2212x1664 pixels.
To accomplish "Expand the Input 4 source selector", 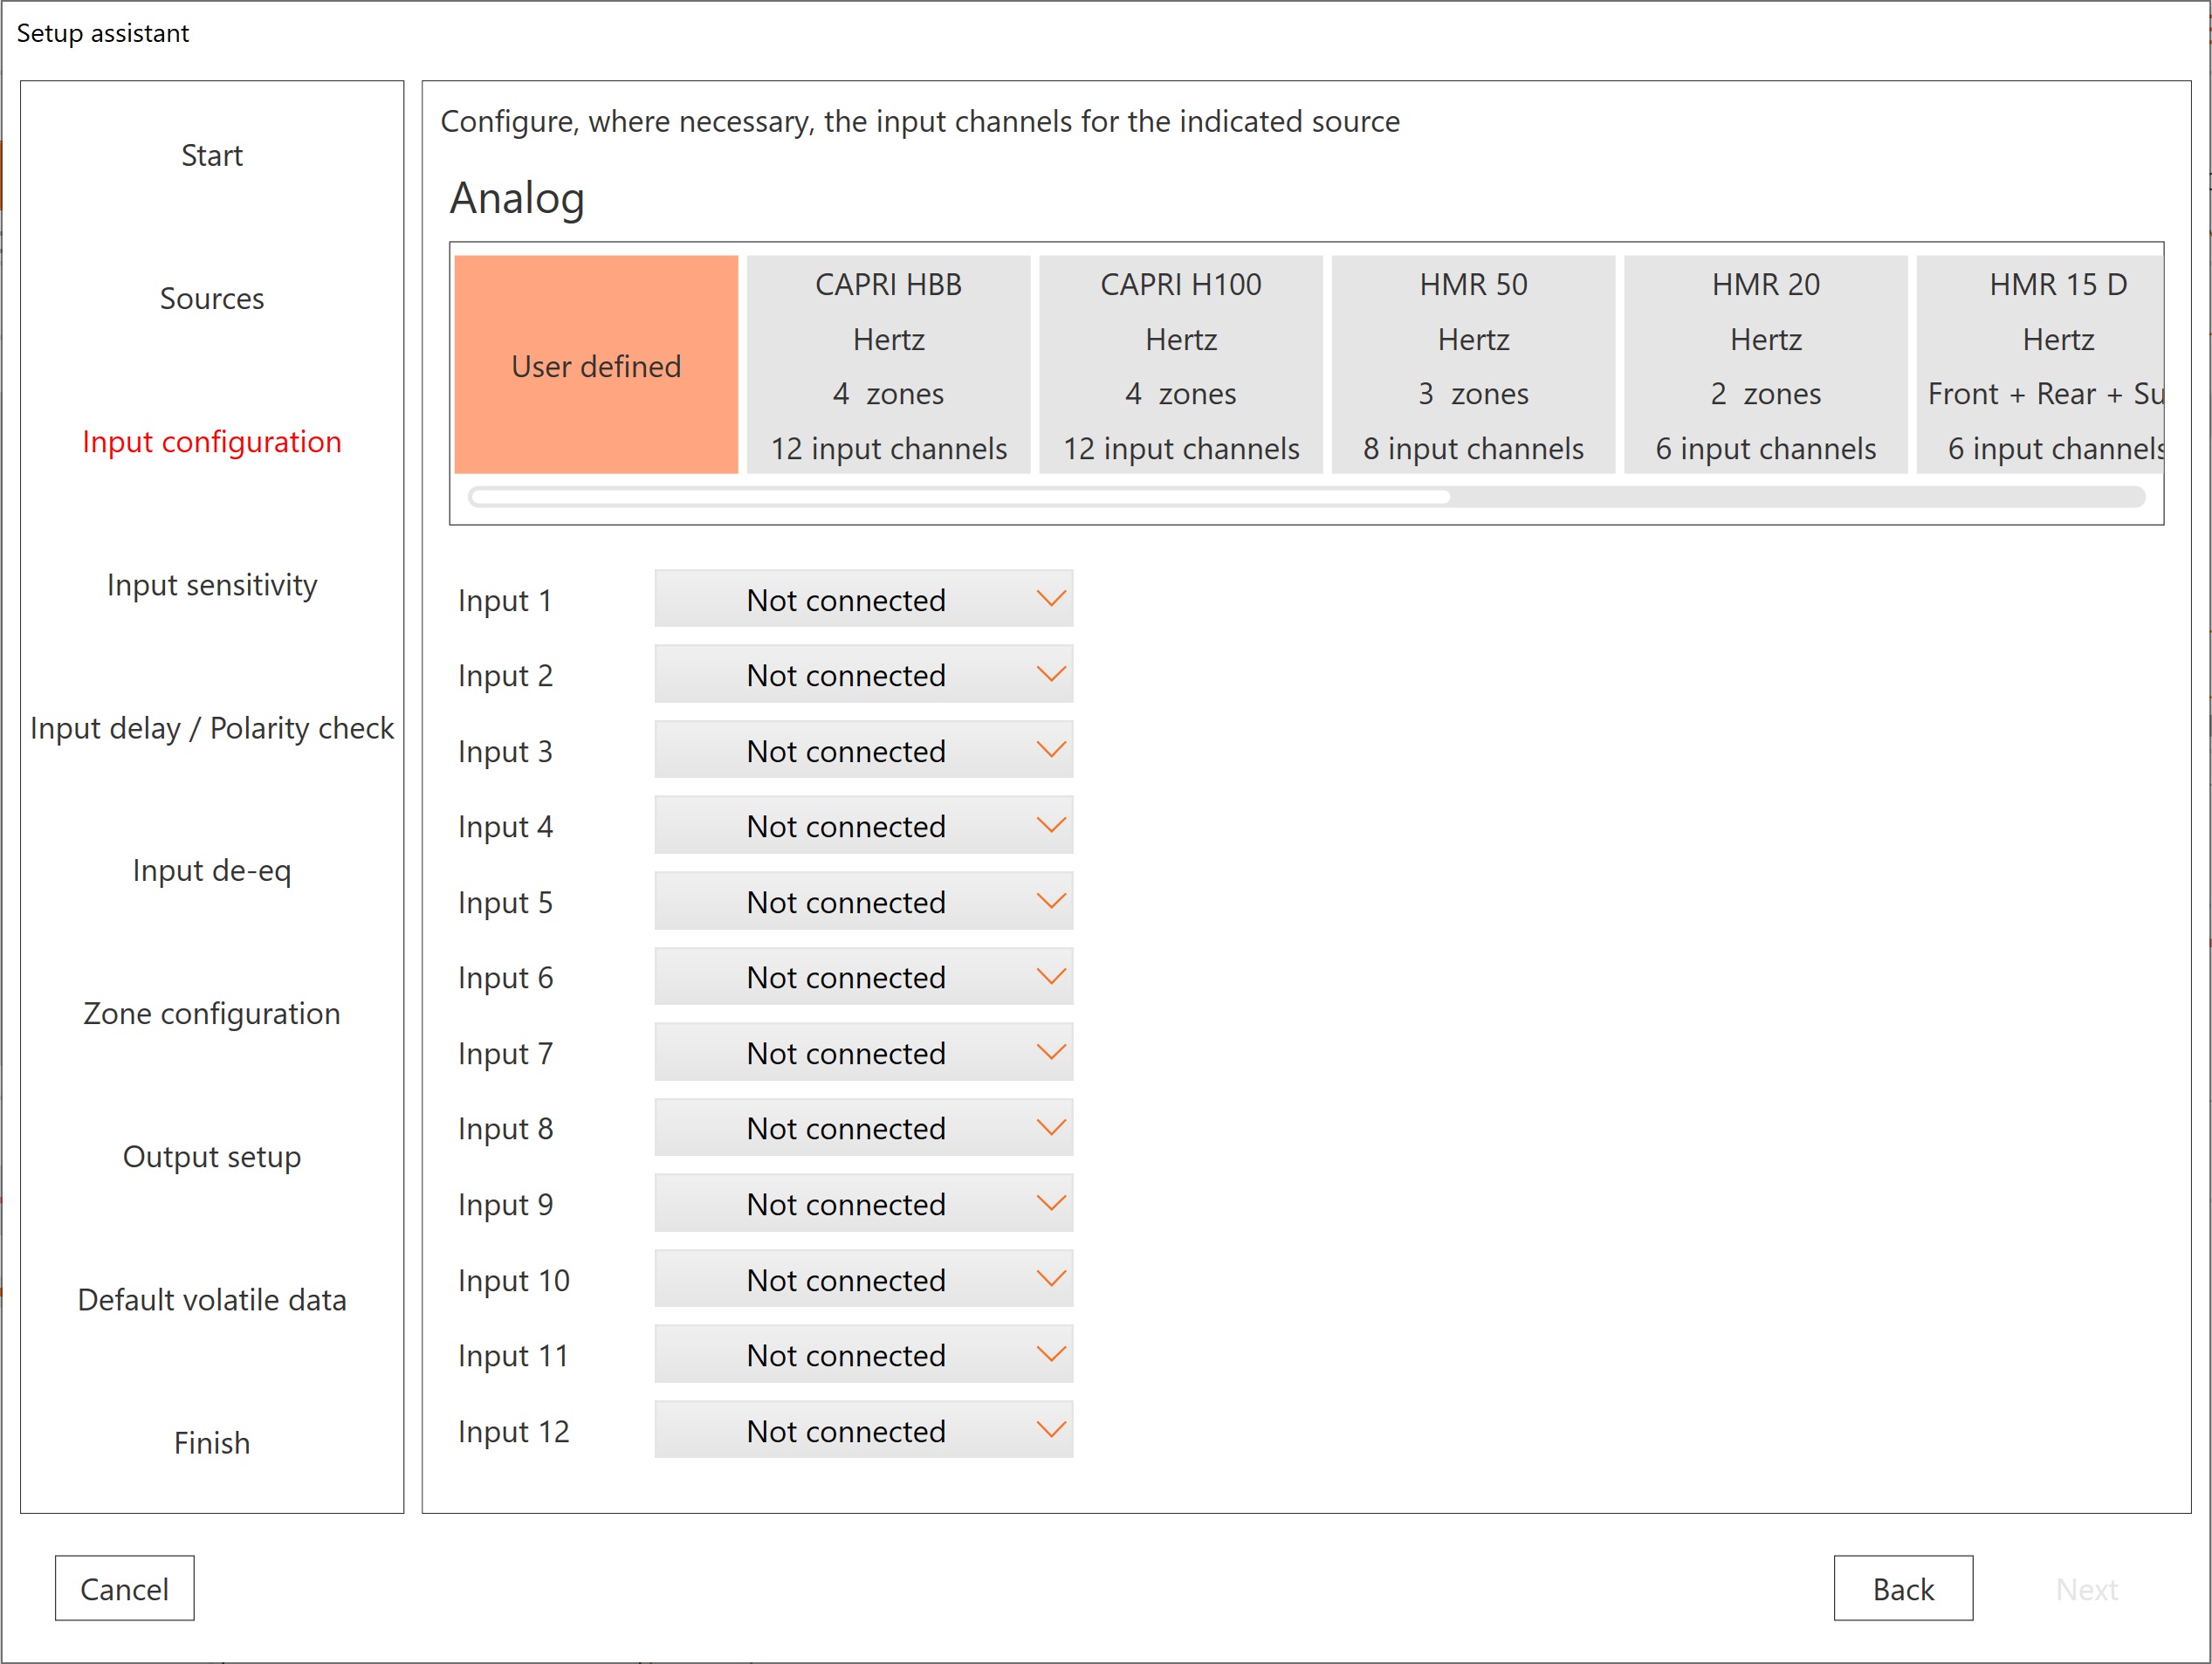I will click(863, 825).
